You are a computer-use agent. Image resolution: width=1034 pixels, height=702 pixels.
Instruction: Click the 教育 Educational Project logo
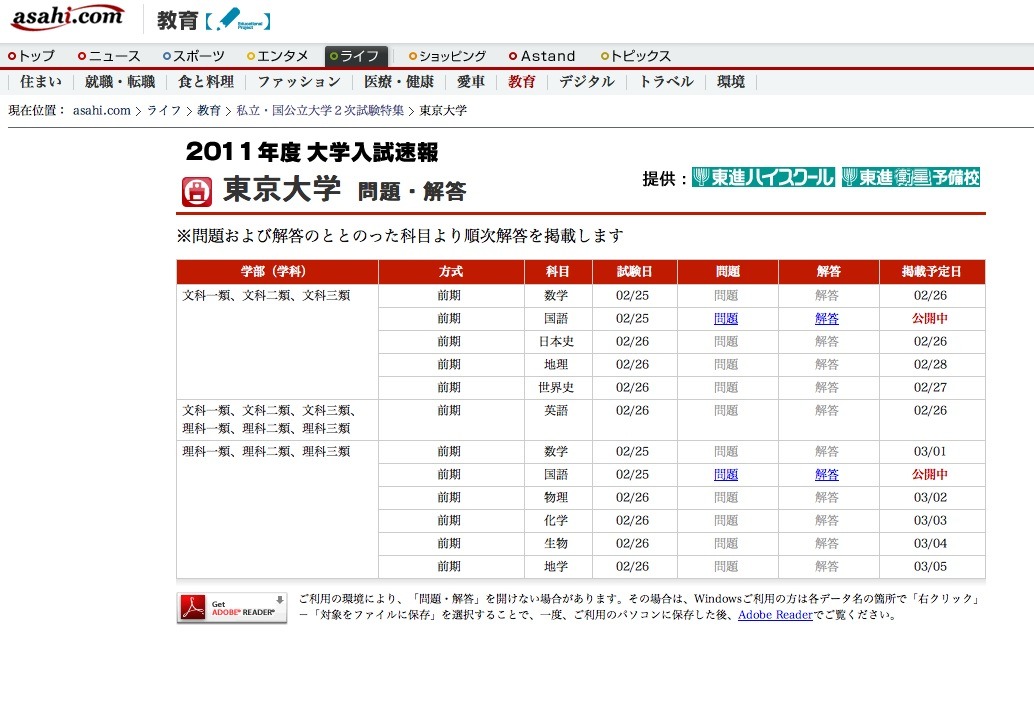[213, 19]
